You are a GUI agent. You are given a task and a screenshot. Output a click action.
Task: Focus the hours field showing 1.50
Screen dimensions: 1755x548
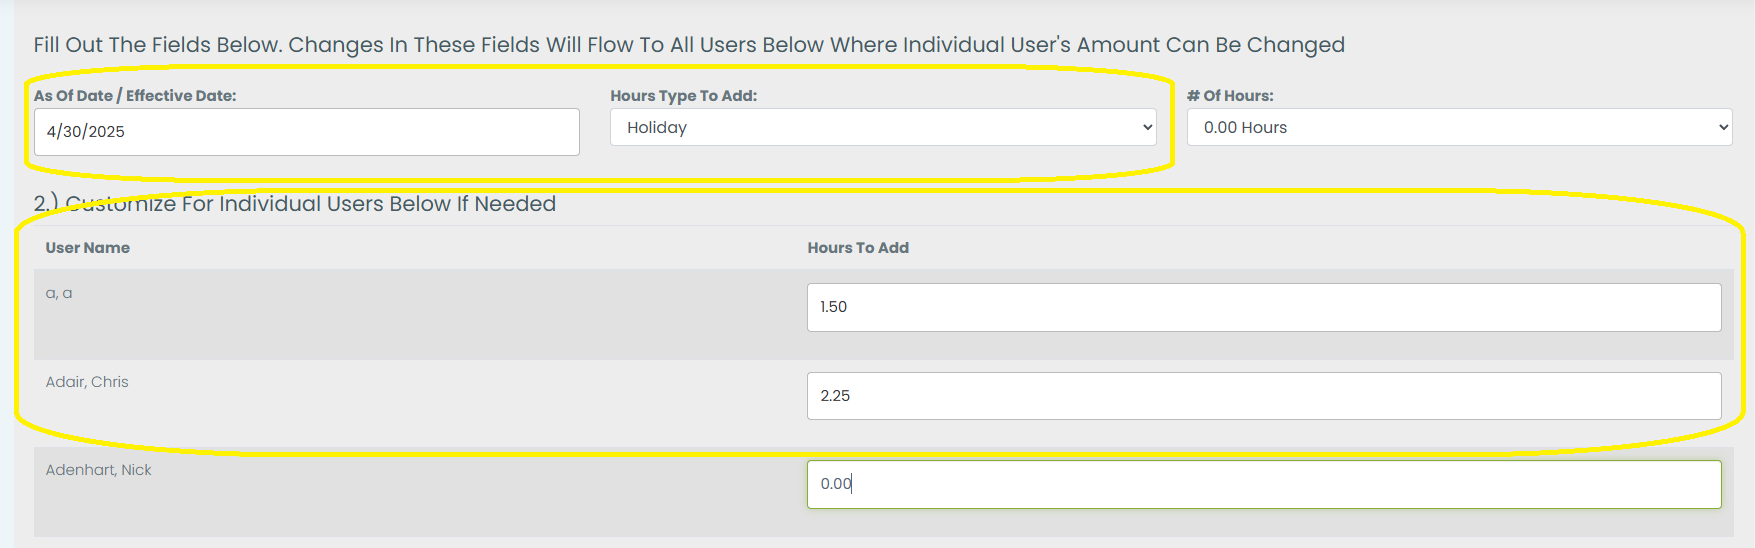1264,307
